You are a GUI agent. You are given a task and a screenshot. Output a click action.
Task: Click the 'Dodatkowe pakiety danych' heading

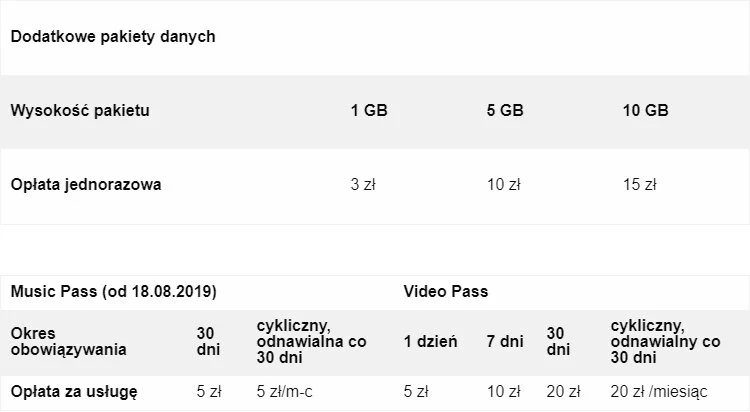tap(112, 37)
